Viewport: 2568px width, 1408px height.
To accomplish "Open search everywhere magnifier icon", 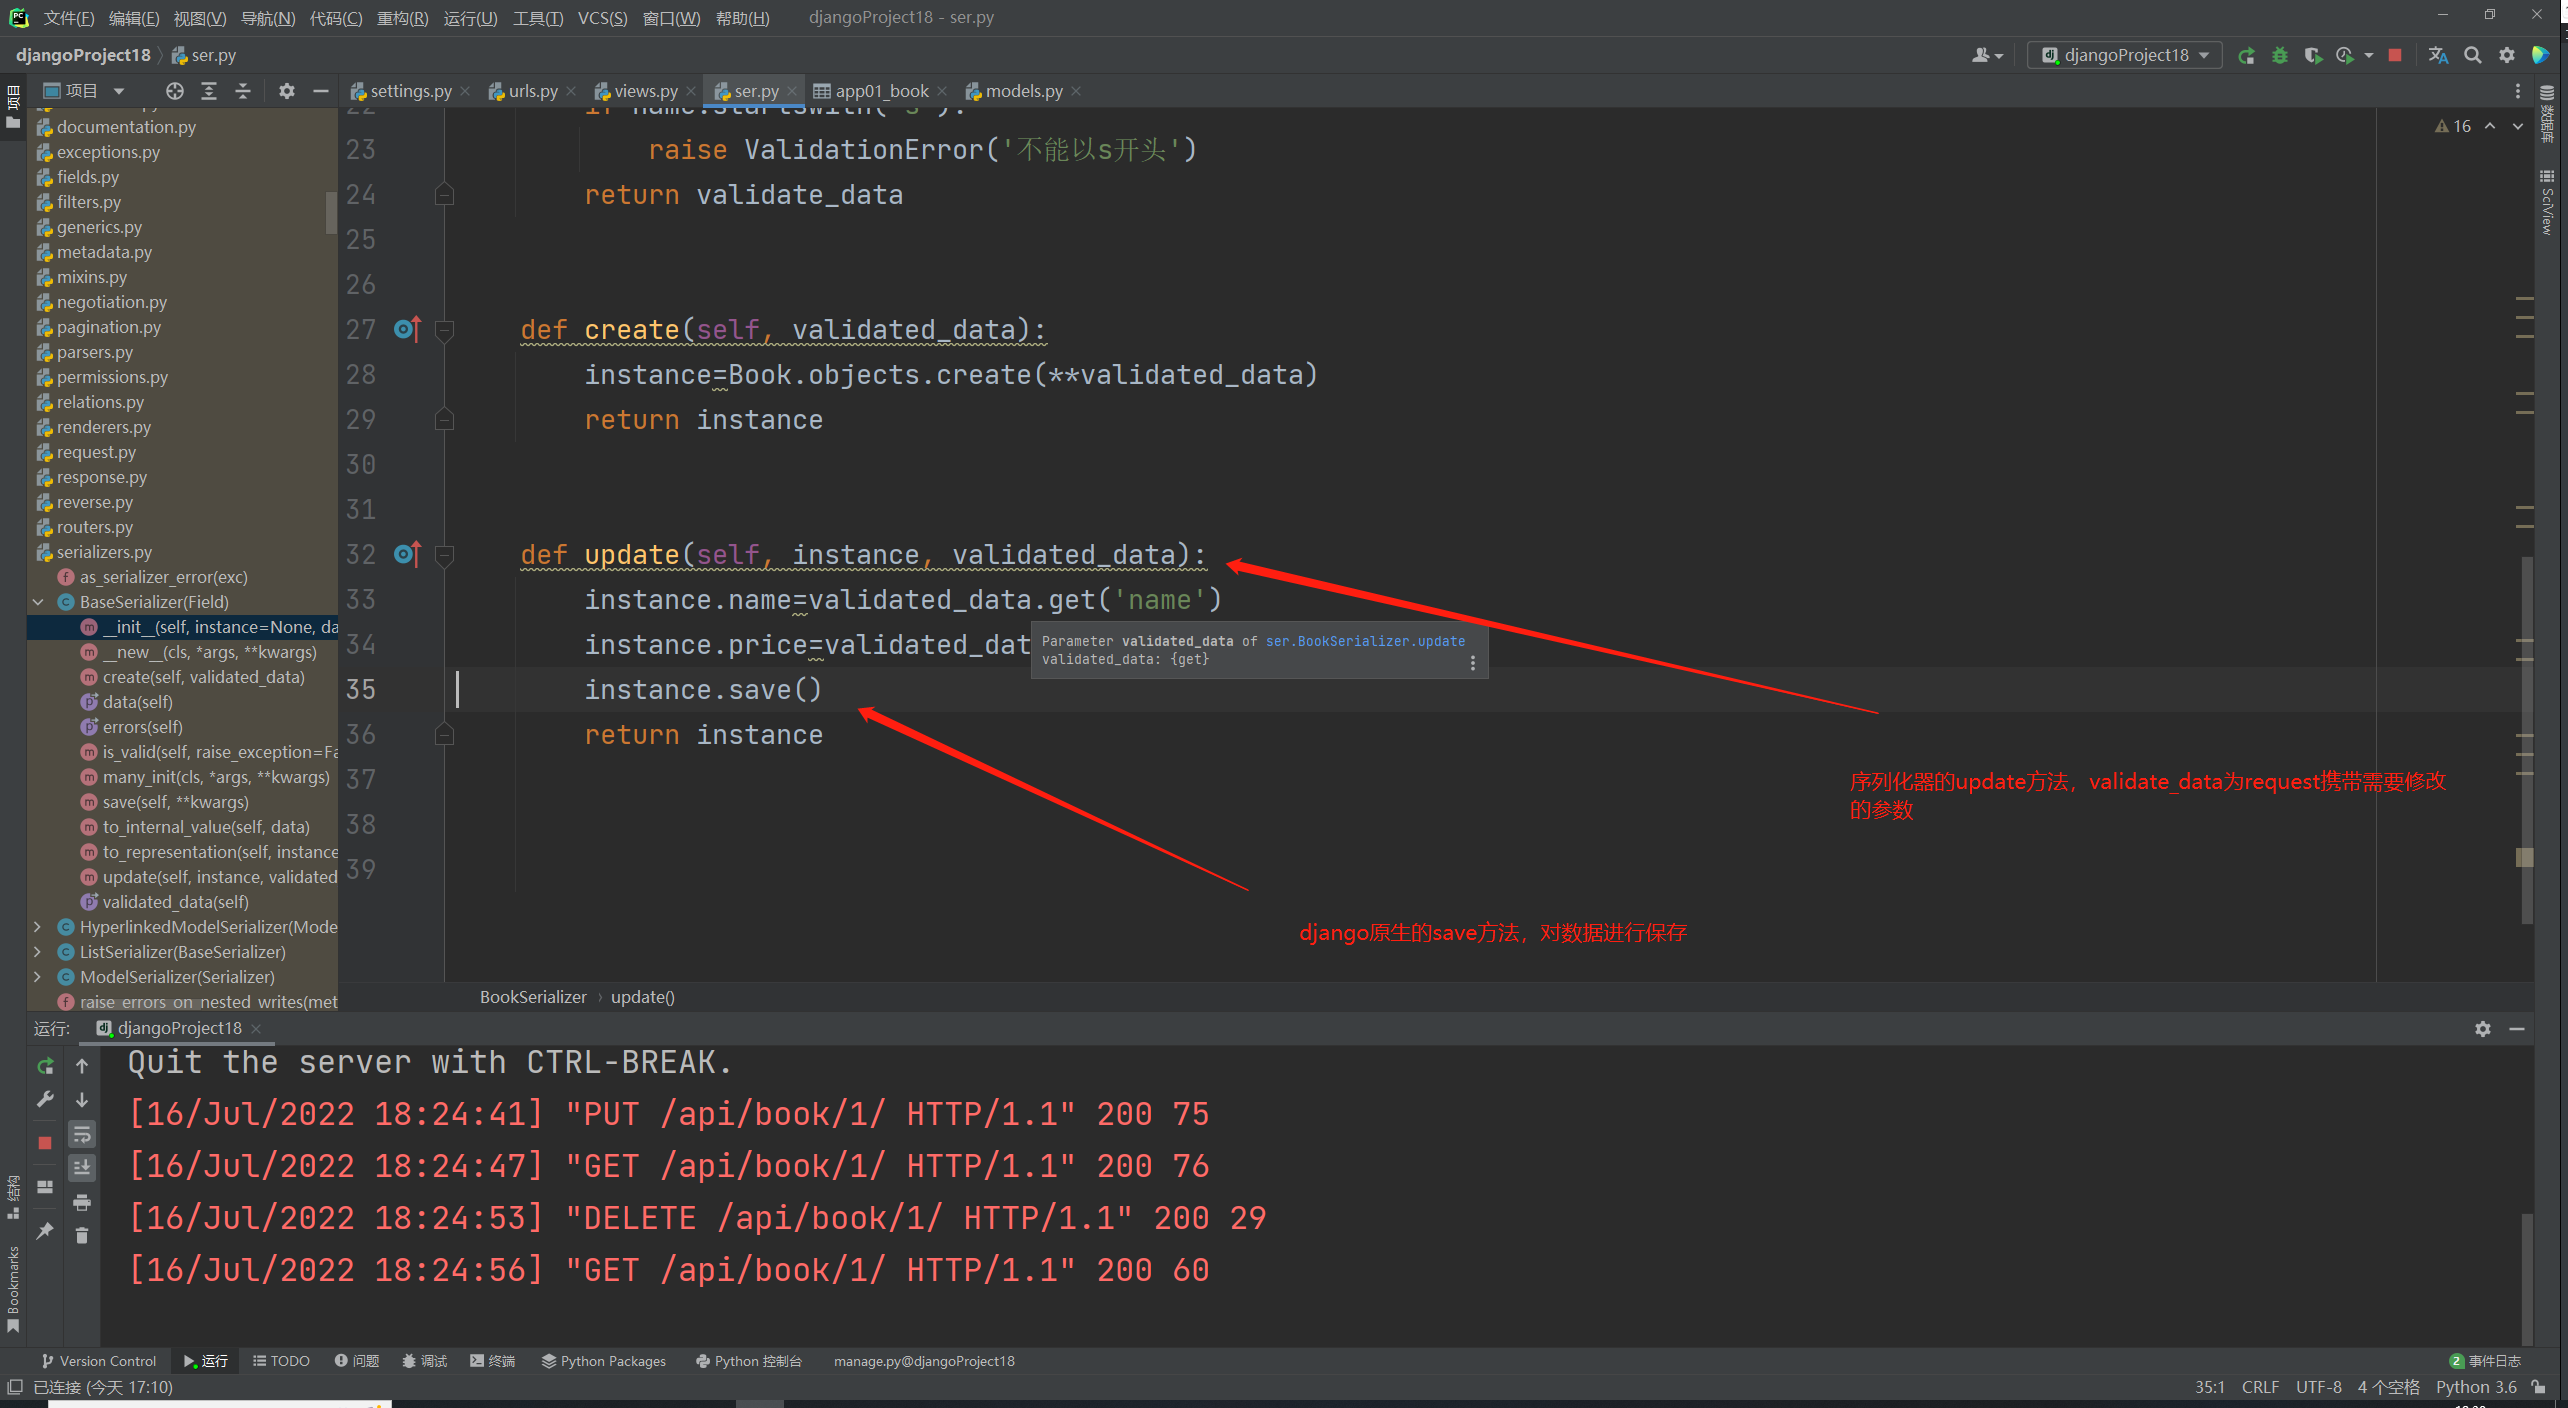I will pyautogui.click(x=2472, y=56).
